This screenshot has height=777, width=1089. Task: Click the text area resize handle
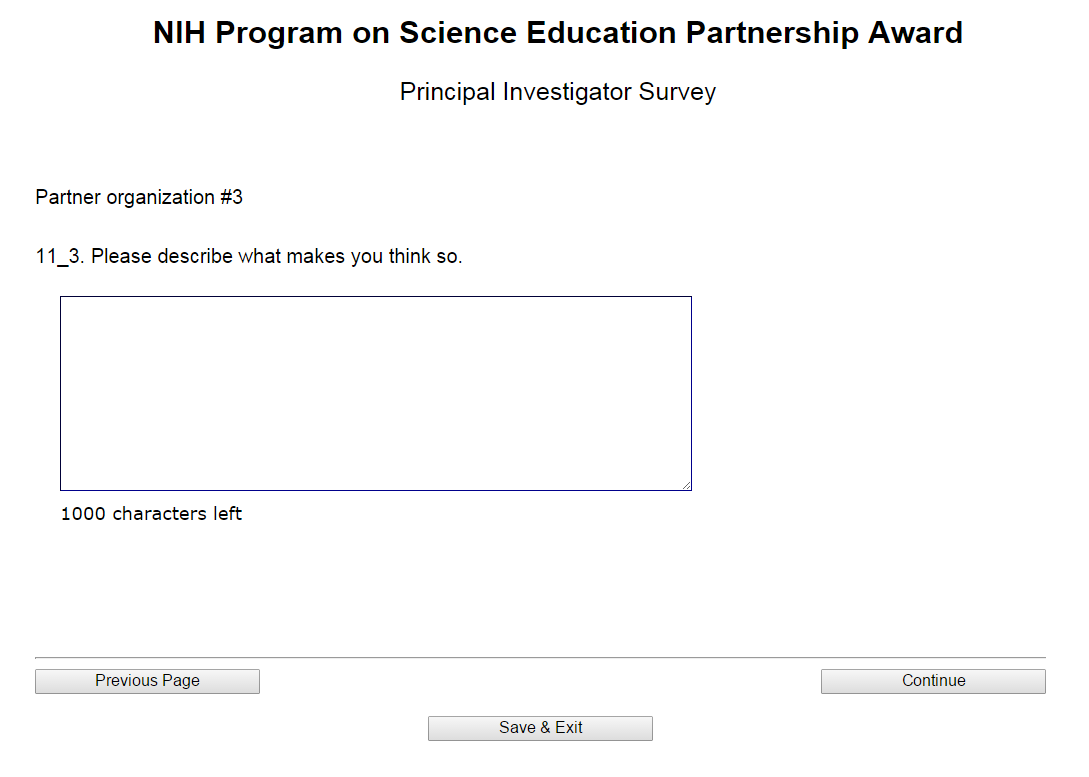686,485
